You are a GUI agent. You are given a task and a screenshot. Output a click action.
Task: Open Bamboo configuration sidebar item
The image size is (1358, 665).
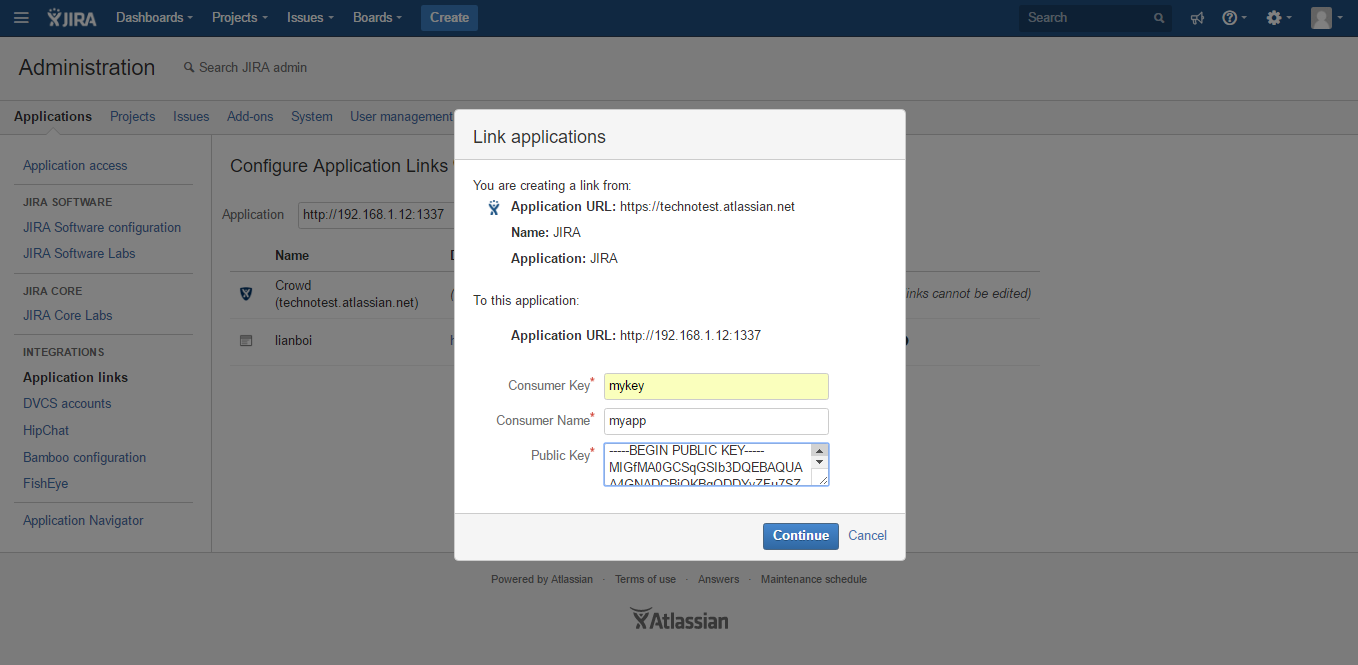[85, 458]
